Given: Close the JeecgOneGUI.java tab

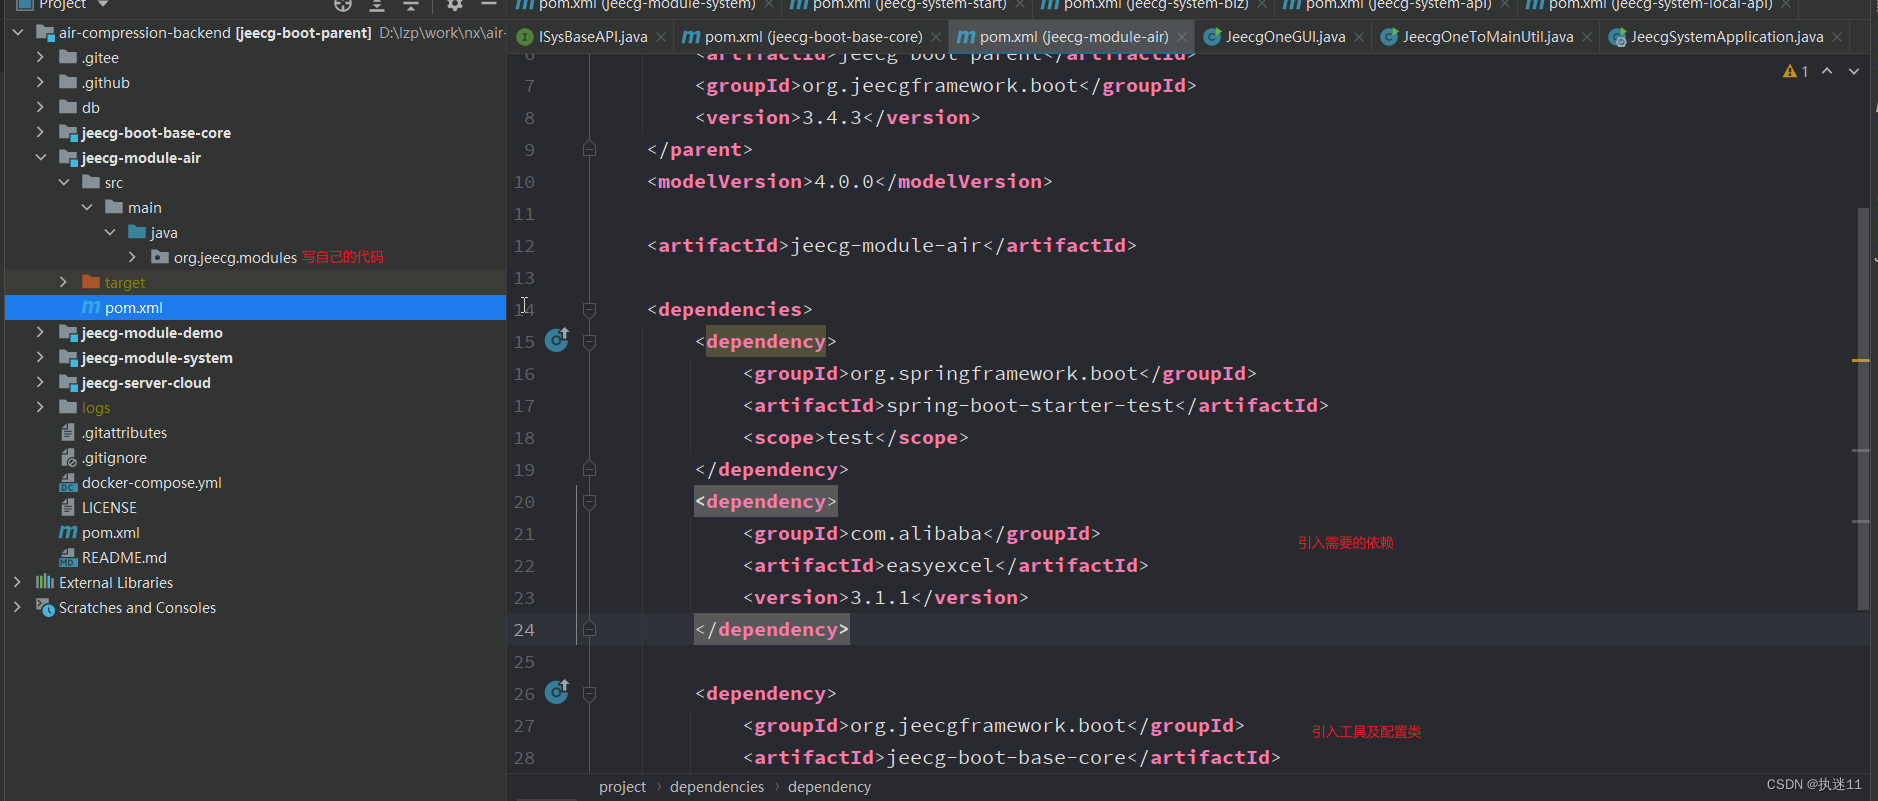Looking at the screenshot, I should click(x=1359, y=37).
